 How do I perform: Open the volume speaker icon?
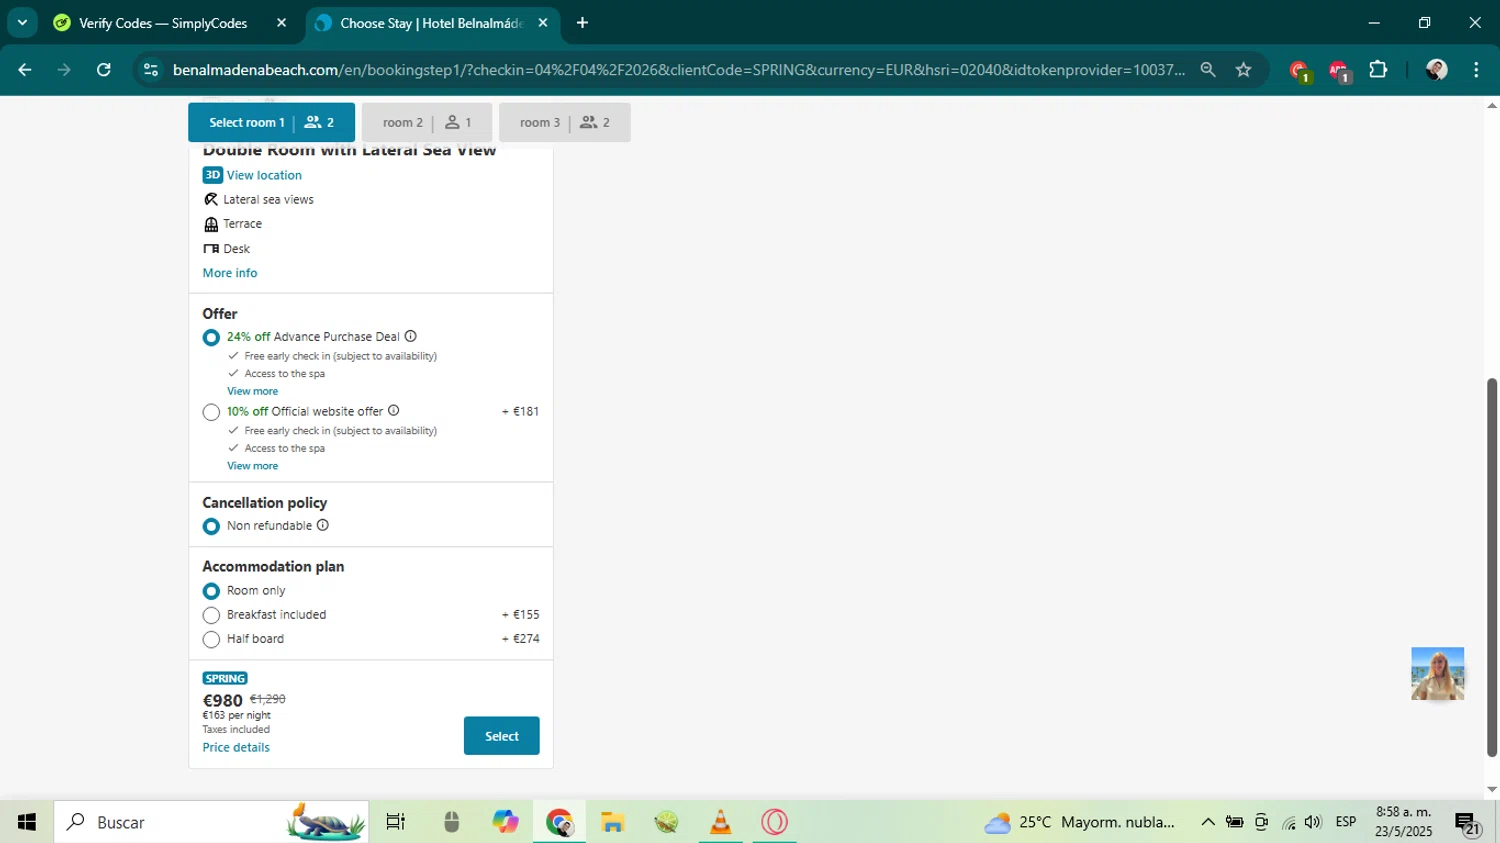pyautogui.click(x=1313, y=822)
